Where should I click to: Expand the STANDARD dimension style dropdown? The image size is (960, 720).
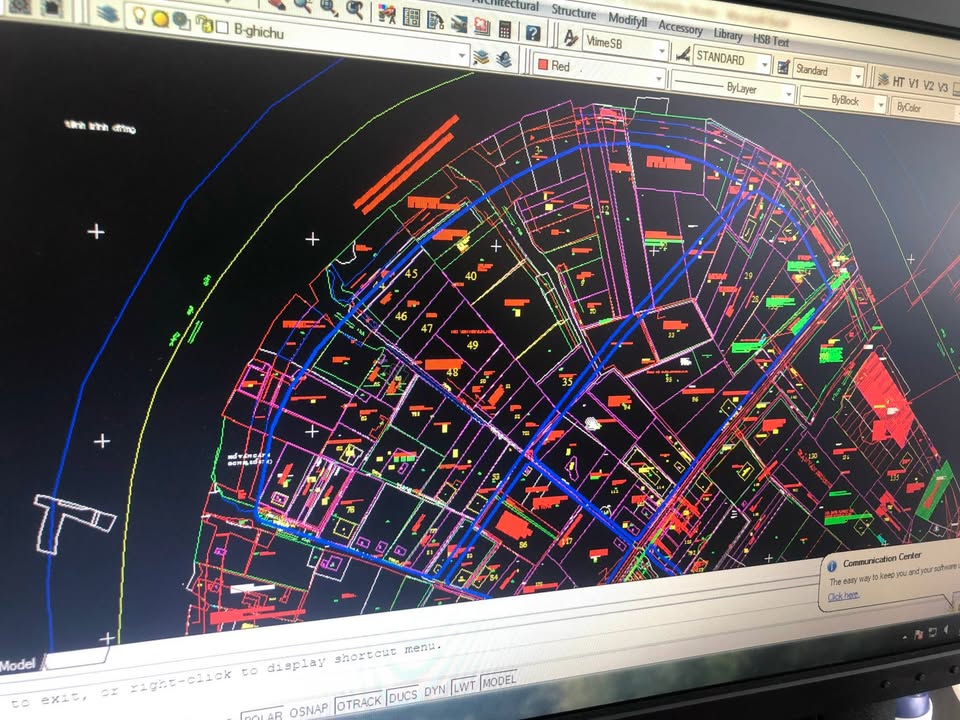[764, 63]
